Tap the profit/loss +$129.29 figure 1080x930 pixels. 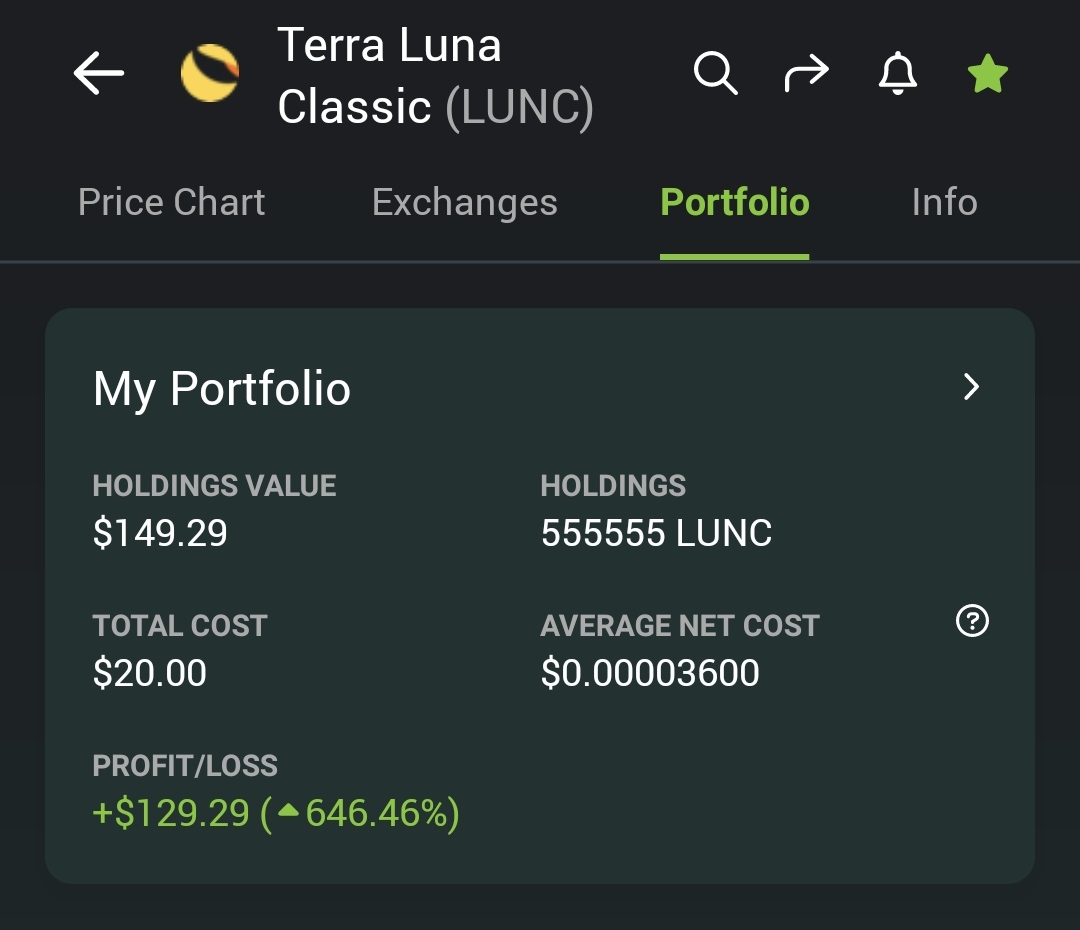pyautogui.click(x=171, y=812)
